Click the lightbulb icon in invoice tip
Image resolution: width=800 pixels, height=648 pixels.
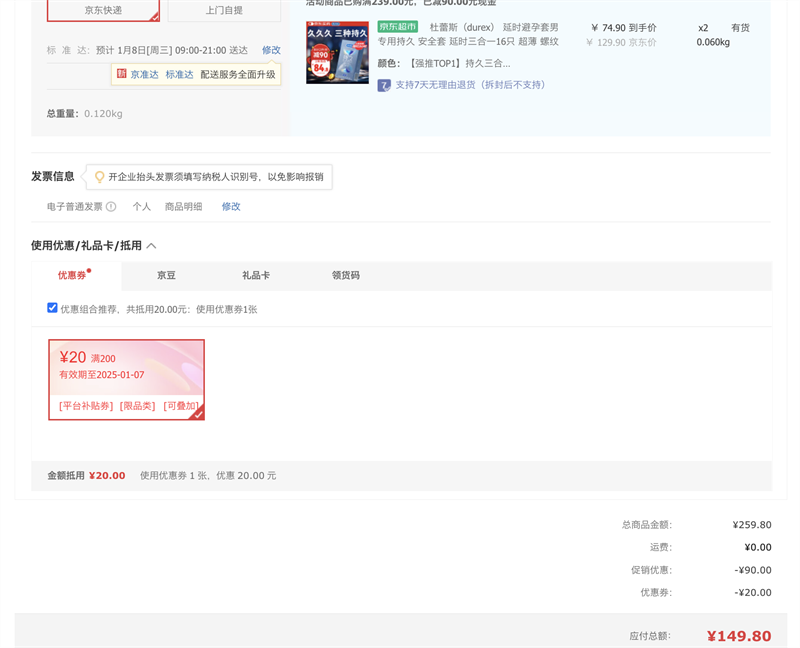(x=99, y=177)
